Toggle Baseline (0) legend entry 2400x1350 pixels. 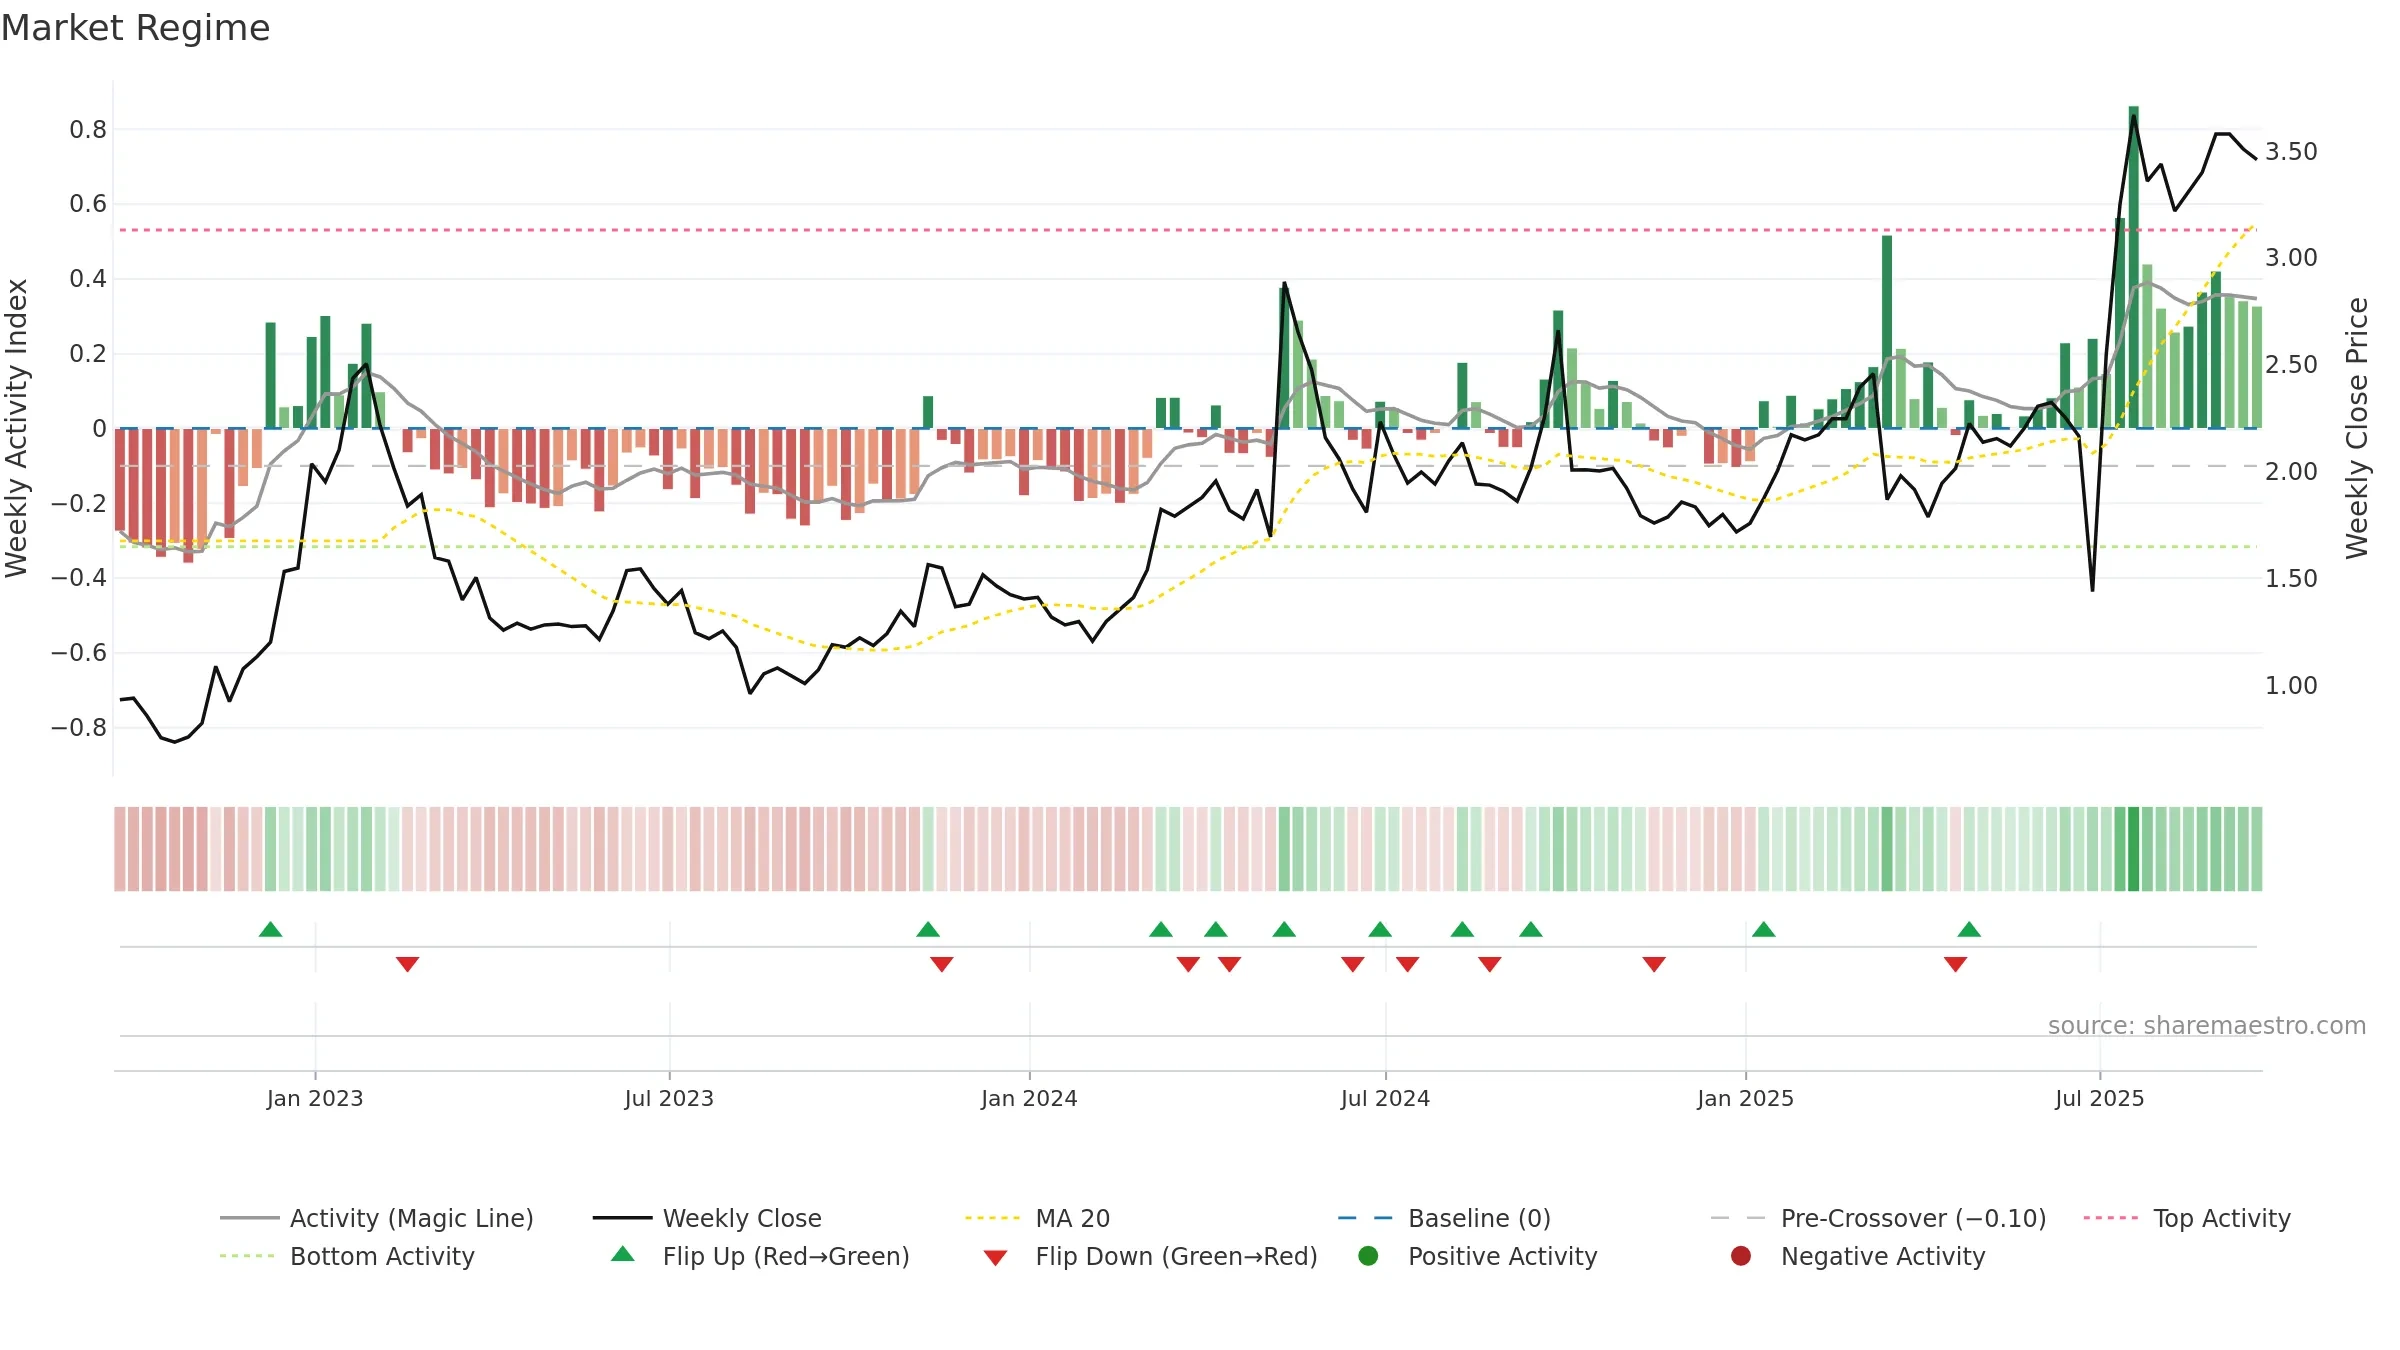pyautogui.click(x=1444, y=1218)
